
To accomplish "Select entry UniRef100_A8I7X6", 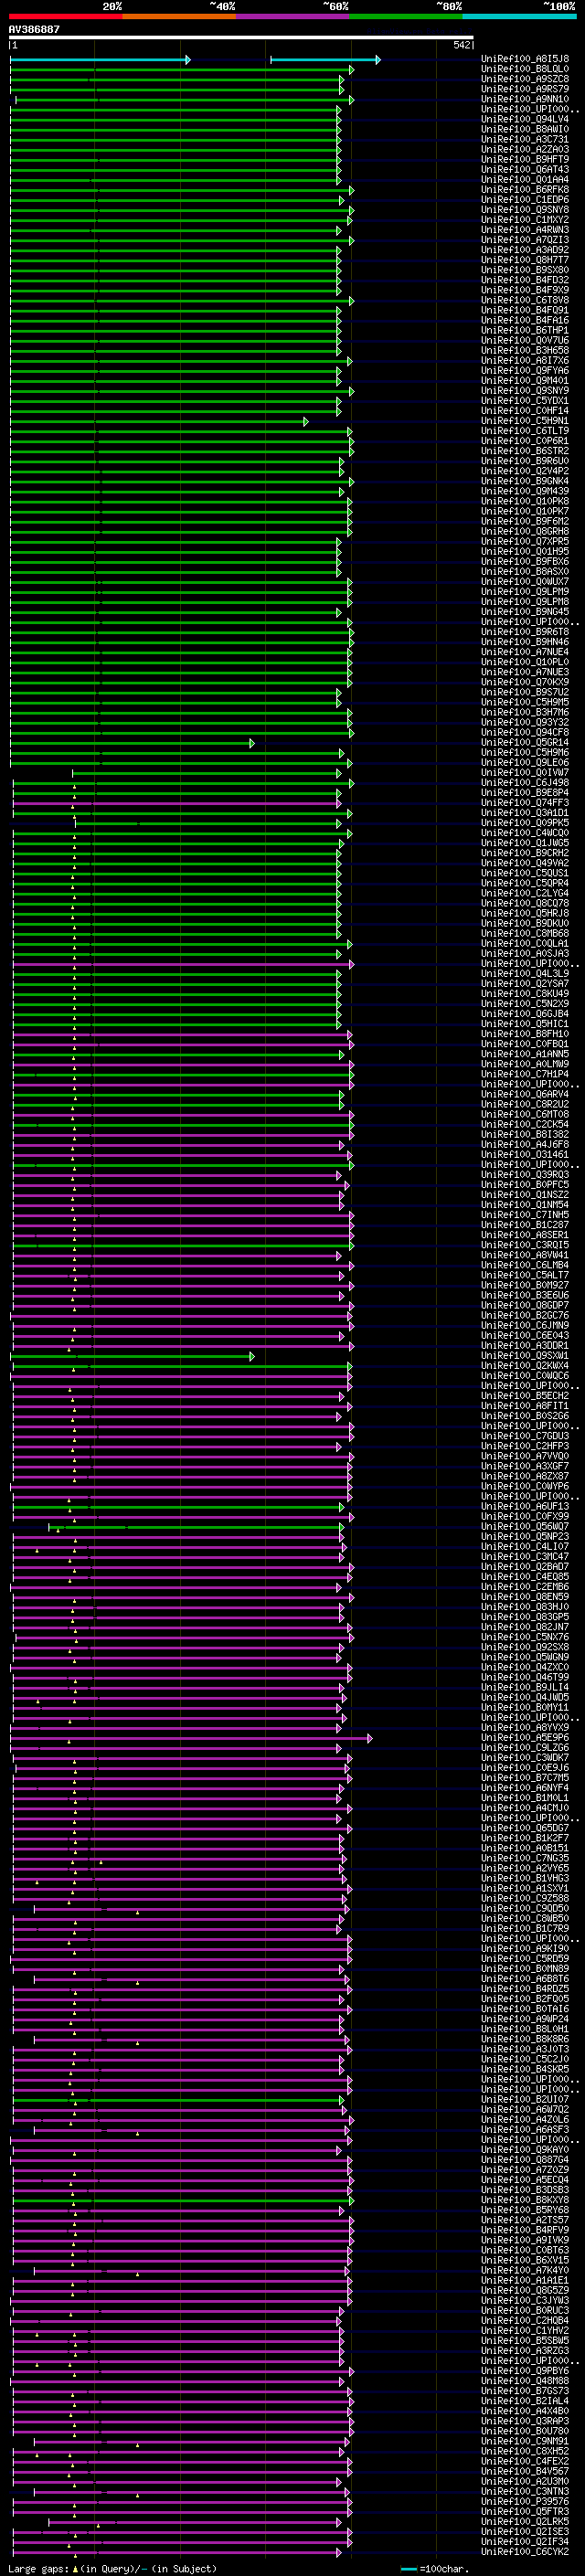I will pyautogui.click(x=525, y=360).
